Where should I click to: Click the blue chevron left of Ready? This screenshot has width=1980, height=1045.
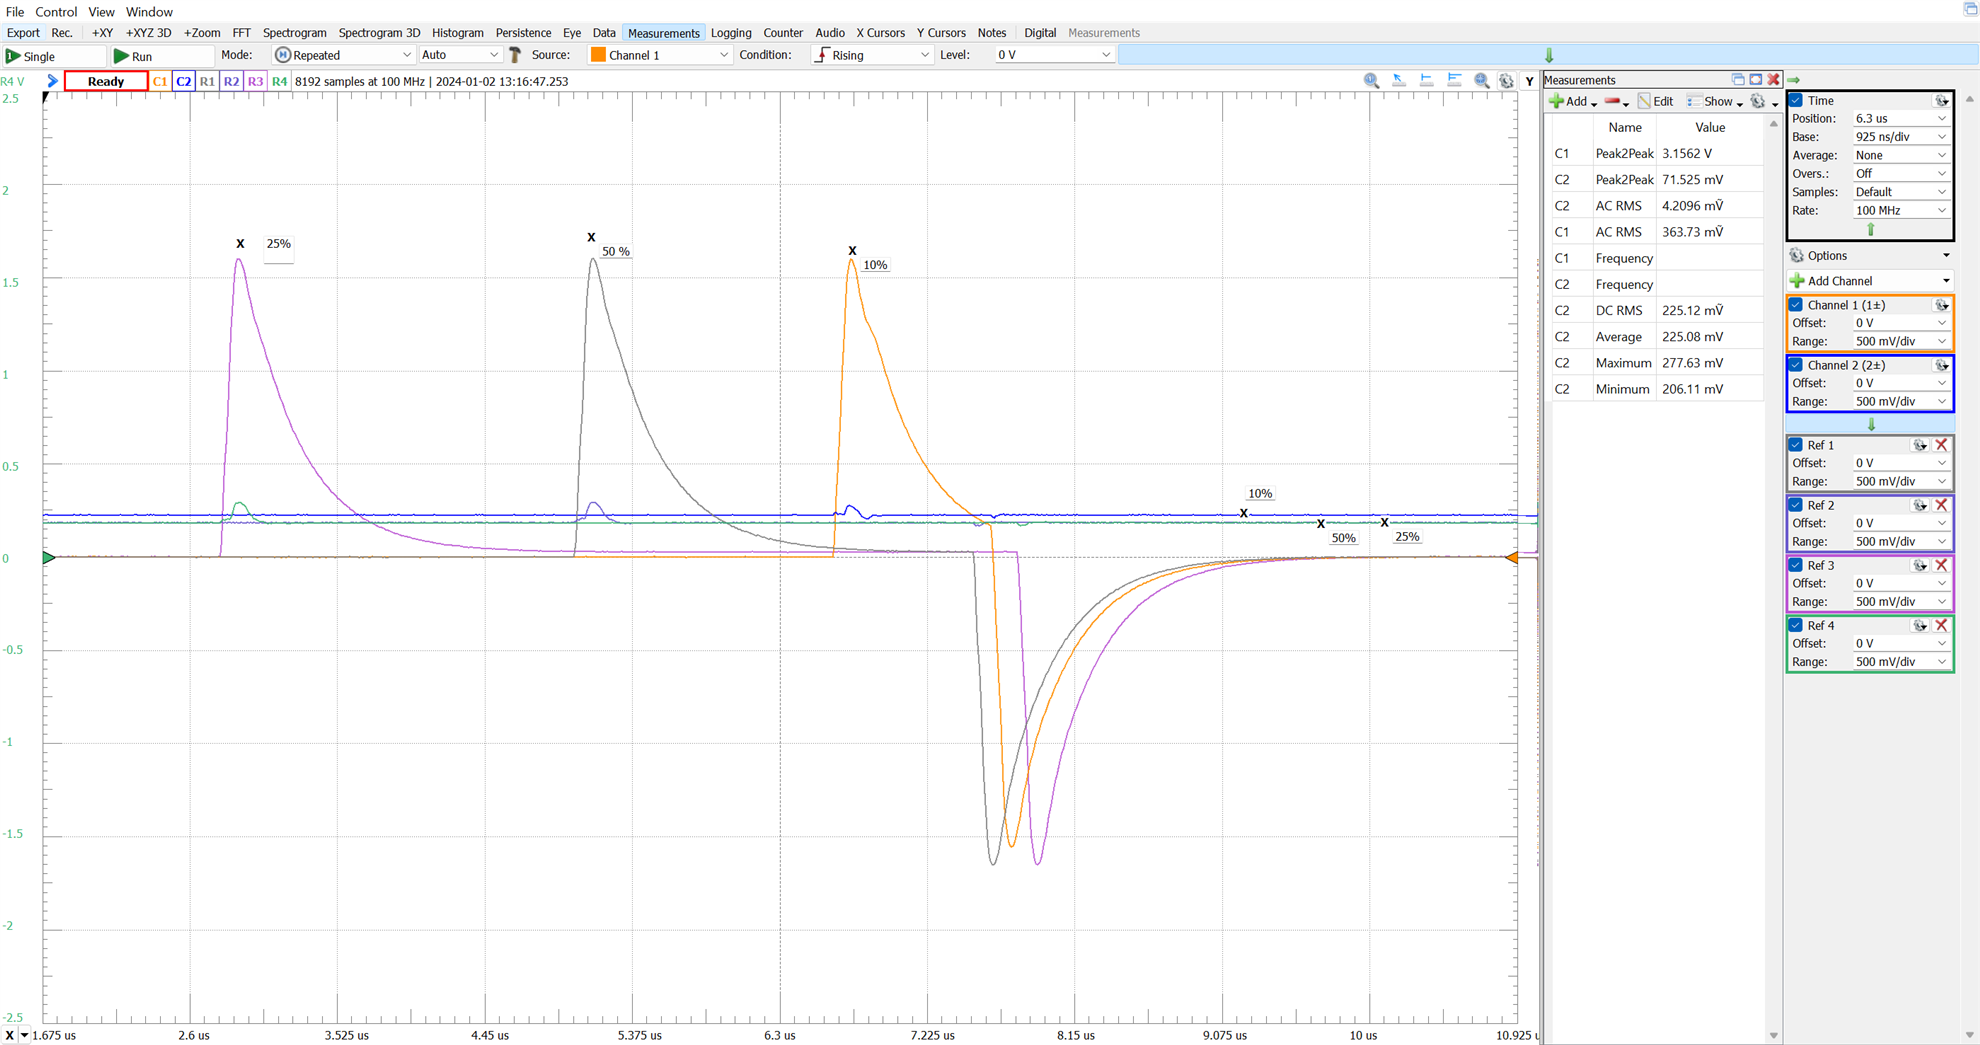(52, 81)
